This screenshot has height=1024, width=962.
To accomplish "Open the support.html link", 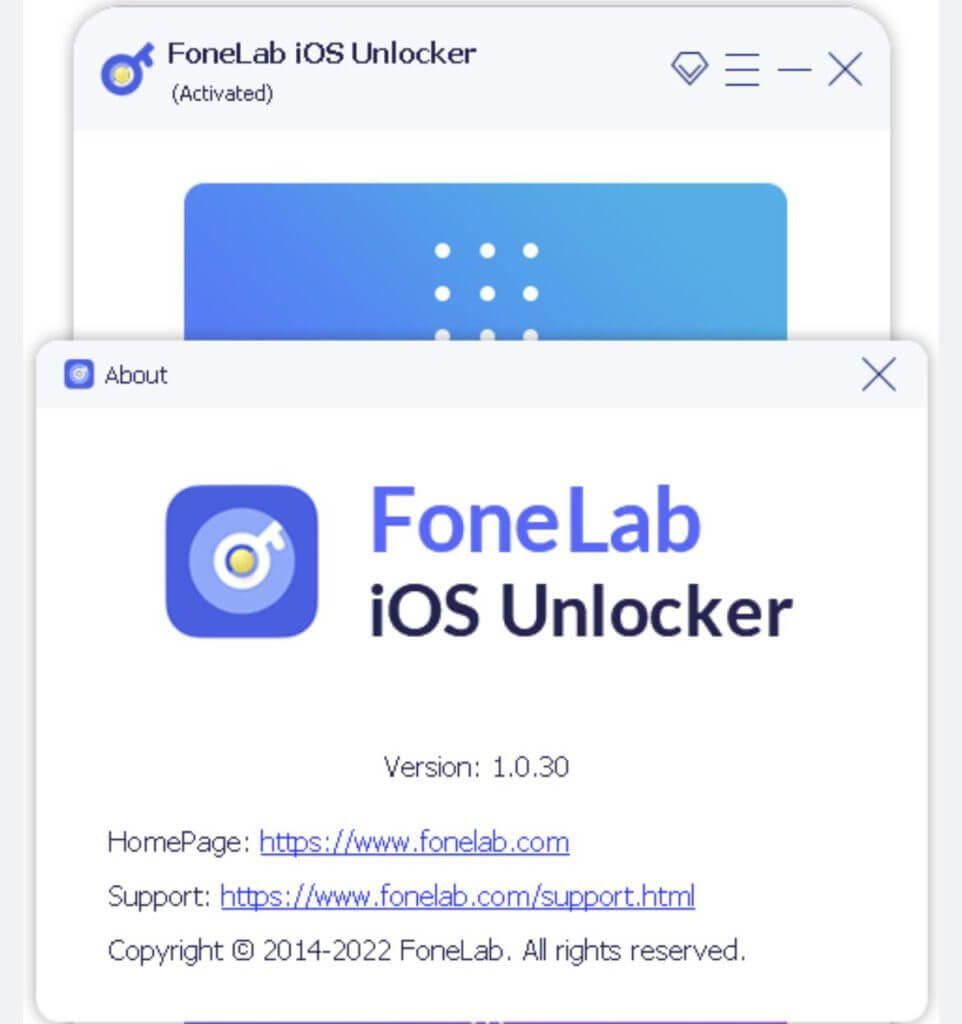I will click(457, 896).
